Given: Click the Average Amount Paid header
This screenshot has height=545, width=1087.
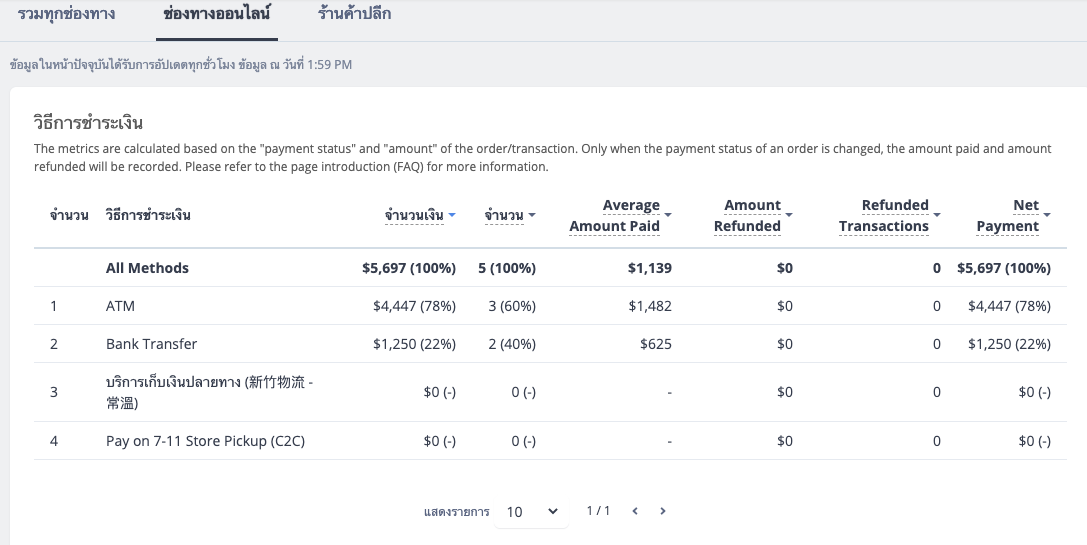Looking at the screenshot, I should click(614, 216).
